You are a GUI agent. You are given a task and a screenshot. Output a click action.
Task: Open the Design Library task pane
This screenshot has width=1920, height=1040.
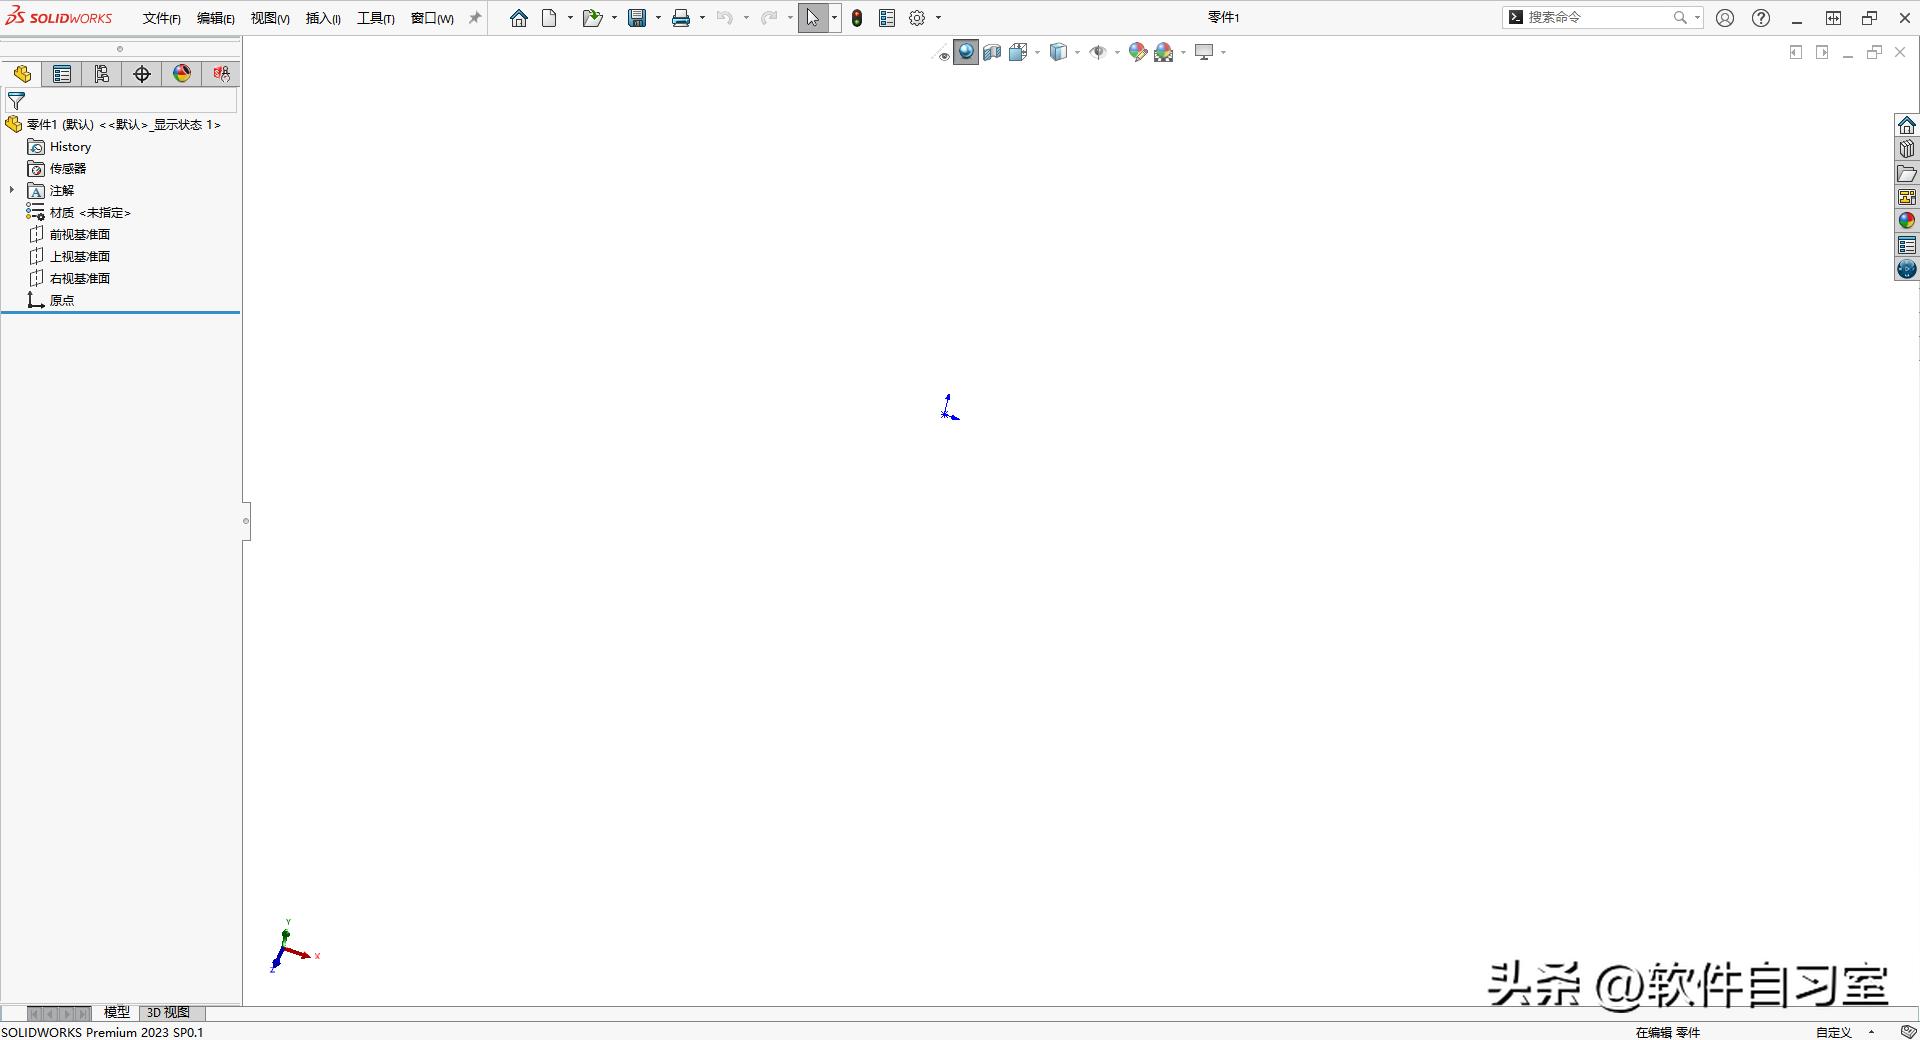(x=1907, y=148)
